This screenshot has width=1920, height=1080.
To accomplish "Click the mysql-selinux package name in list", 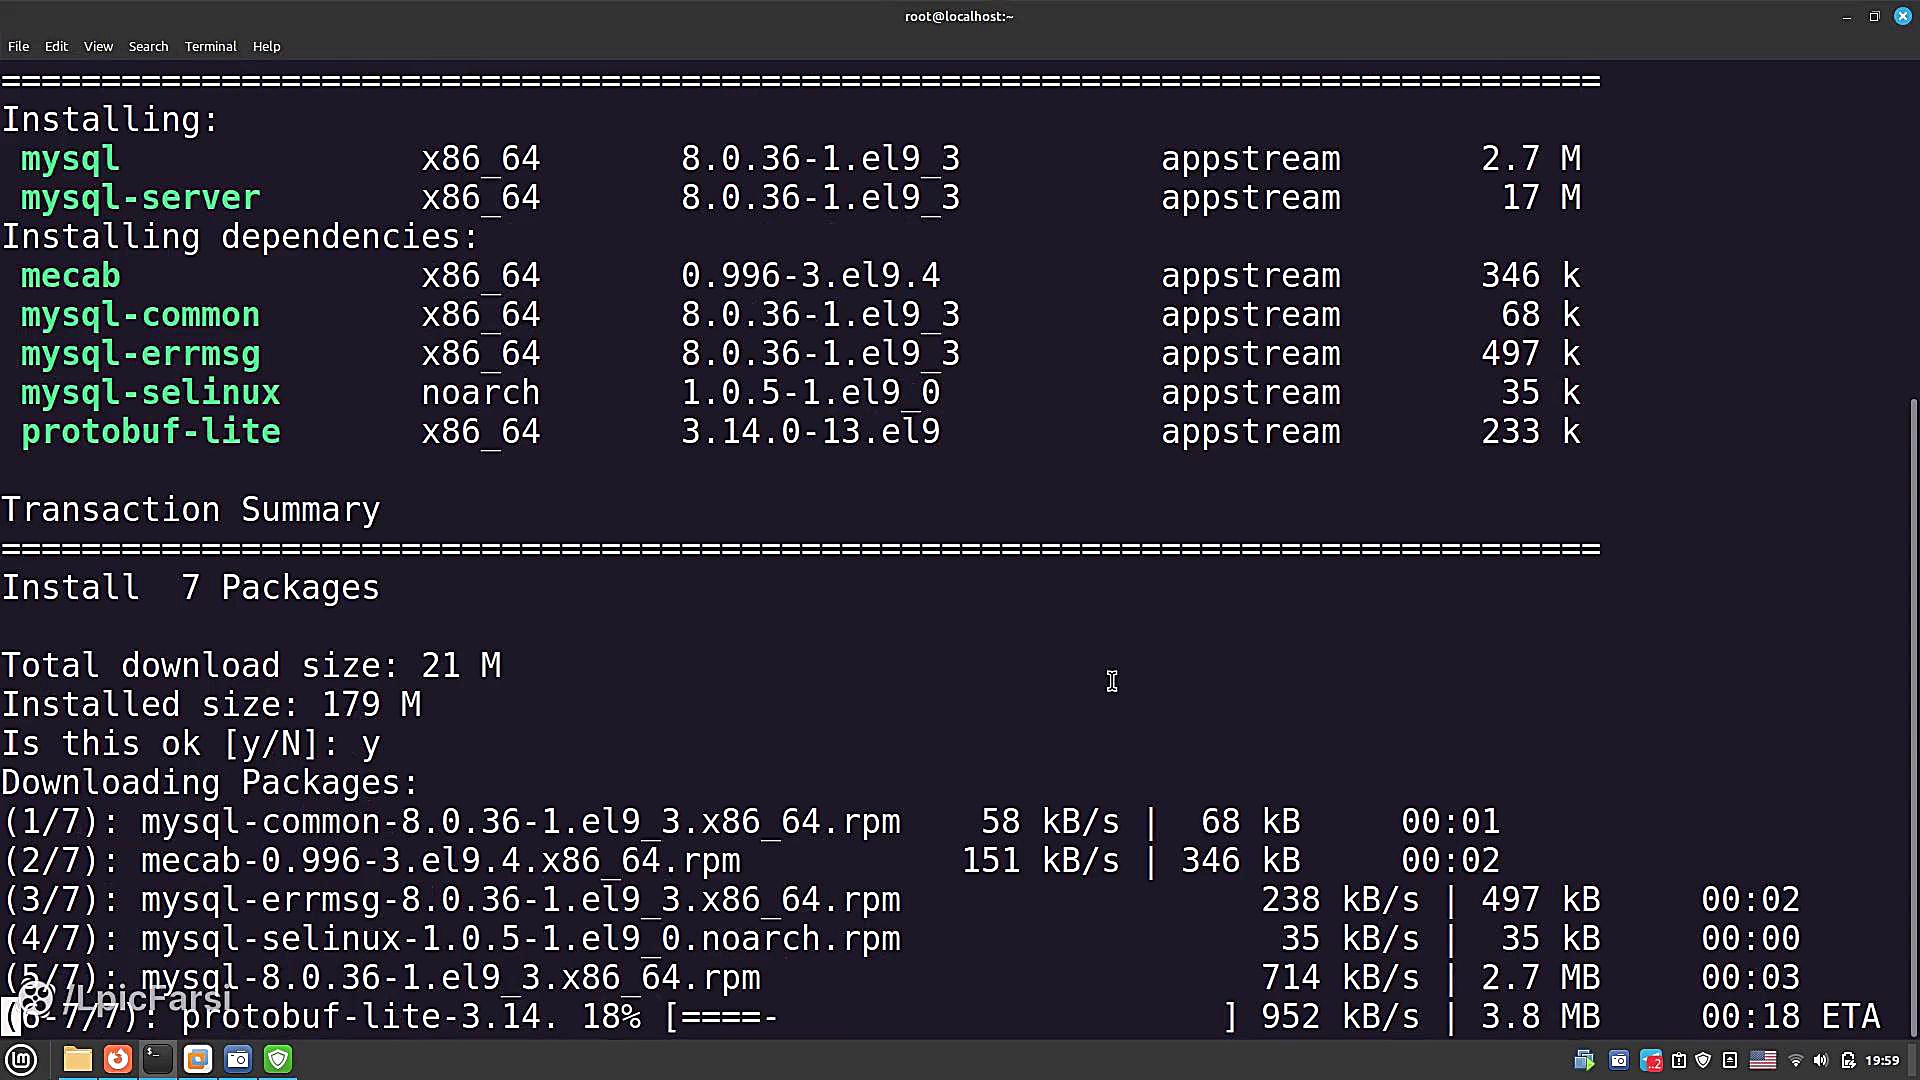I will [150, 393].
